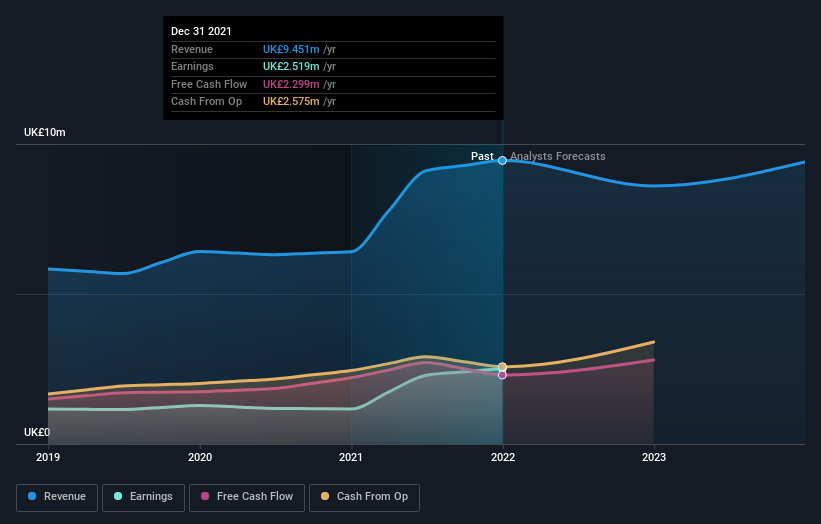Image resolution: width=821 pixels, height=524 pixels.
Task: Toggle the Earnings legend button
Action: [x=143, y=497]
